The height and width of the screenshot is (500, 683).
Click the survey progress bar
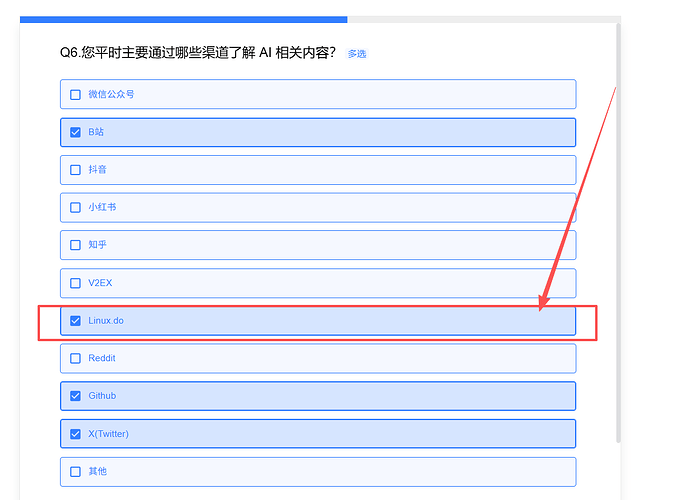coord(320,20)
